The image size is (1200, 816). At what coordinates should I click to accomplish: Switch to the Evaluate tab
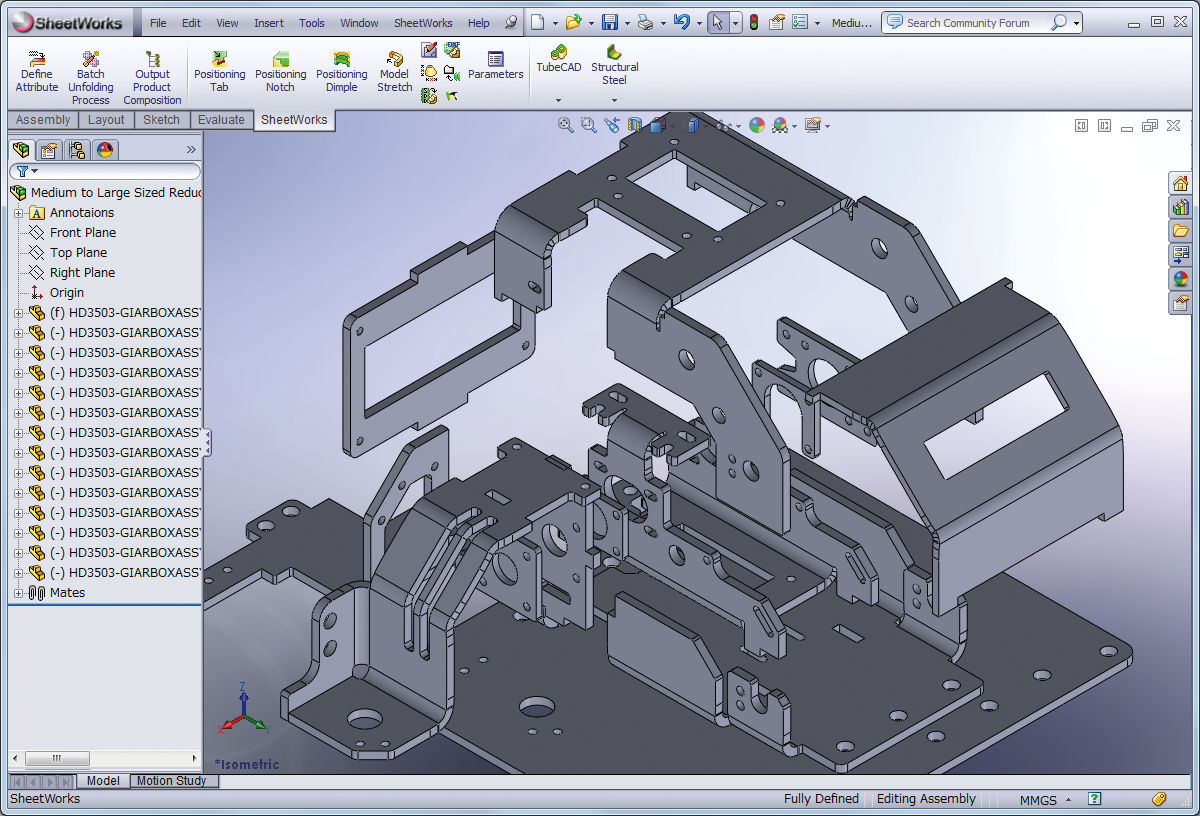point(221,120)
